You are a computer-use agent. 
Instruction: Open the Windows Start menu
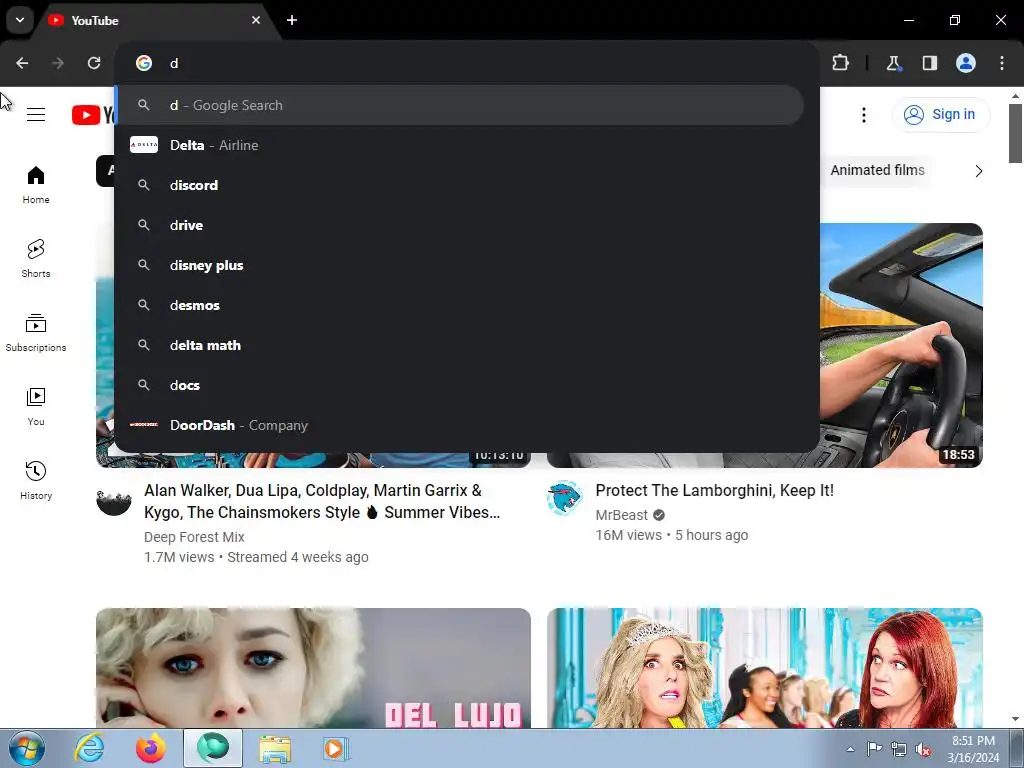pos(27,748)
